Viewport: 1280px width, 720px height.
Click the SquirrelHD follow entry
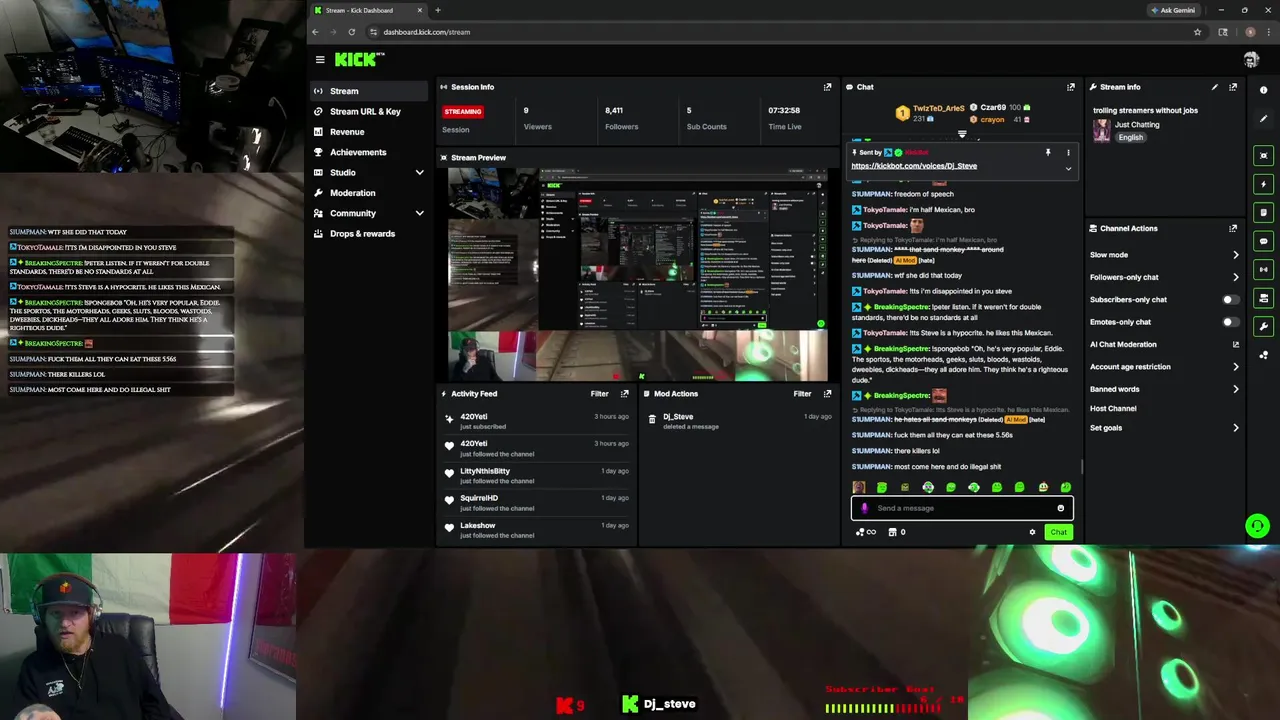(x=537, y=502)
